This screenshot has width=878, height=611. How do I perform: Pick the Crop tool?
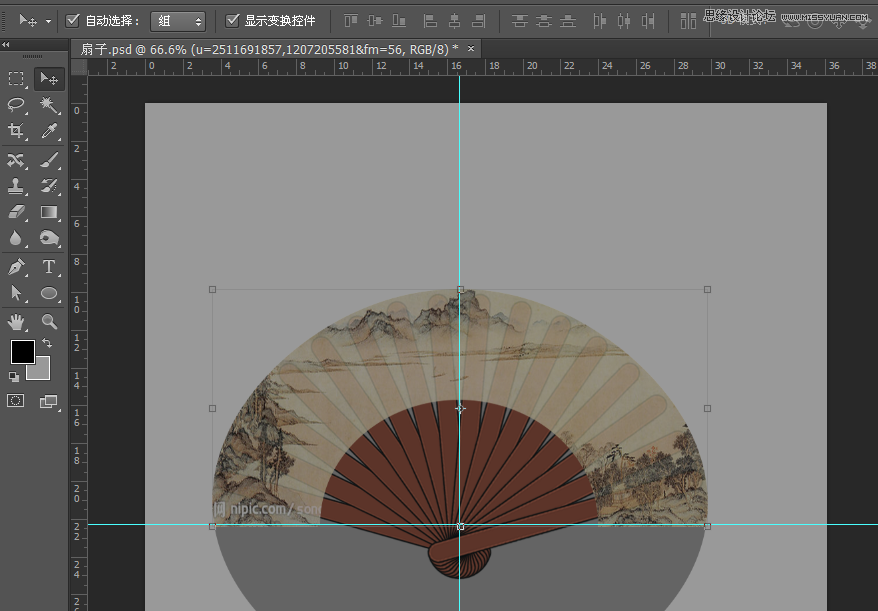pyautogui.click(x=17, y=132)
